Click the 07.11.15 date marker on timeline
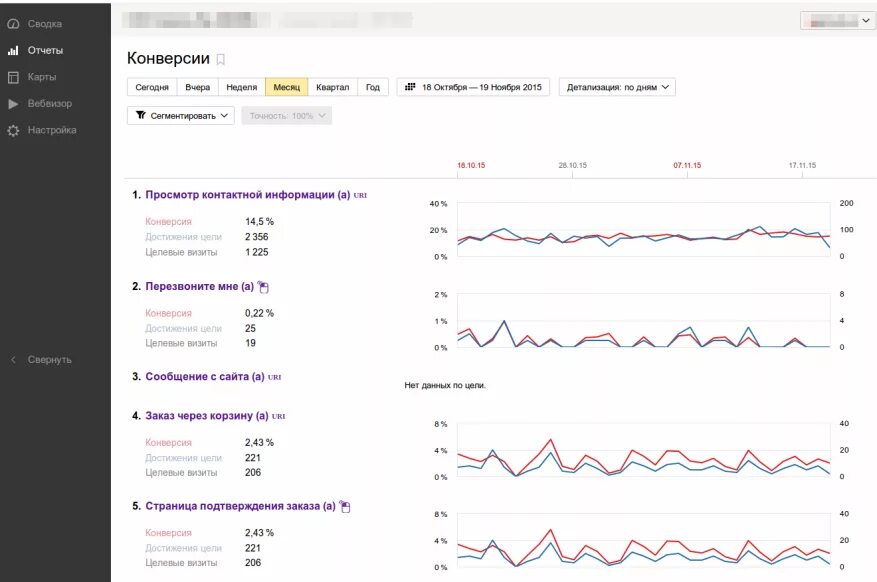This screenshot has width=877, height=582. [x=687, y=165]
